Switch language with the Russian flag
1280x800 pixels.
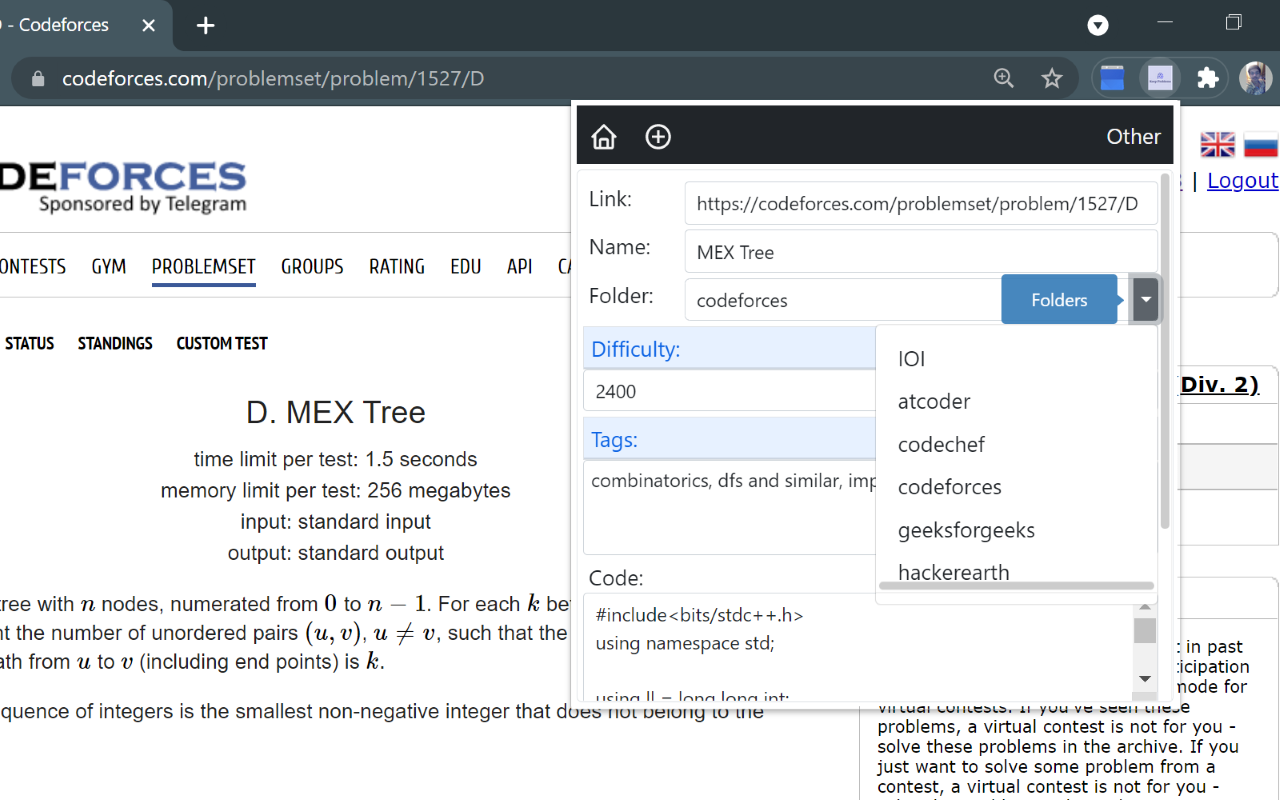point(1261,145)
